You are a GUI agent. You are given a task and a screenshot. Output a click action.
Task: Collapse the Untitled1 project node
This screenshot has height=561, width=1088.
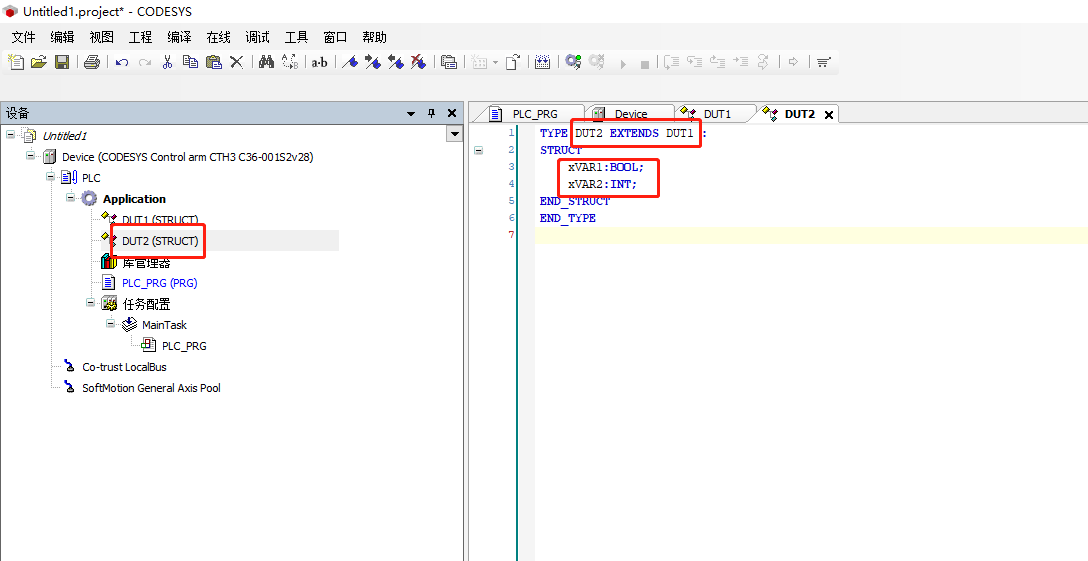[x=10, y=135]
